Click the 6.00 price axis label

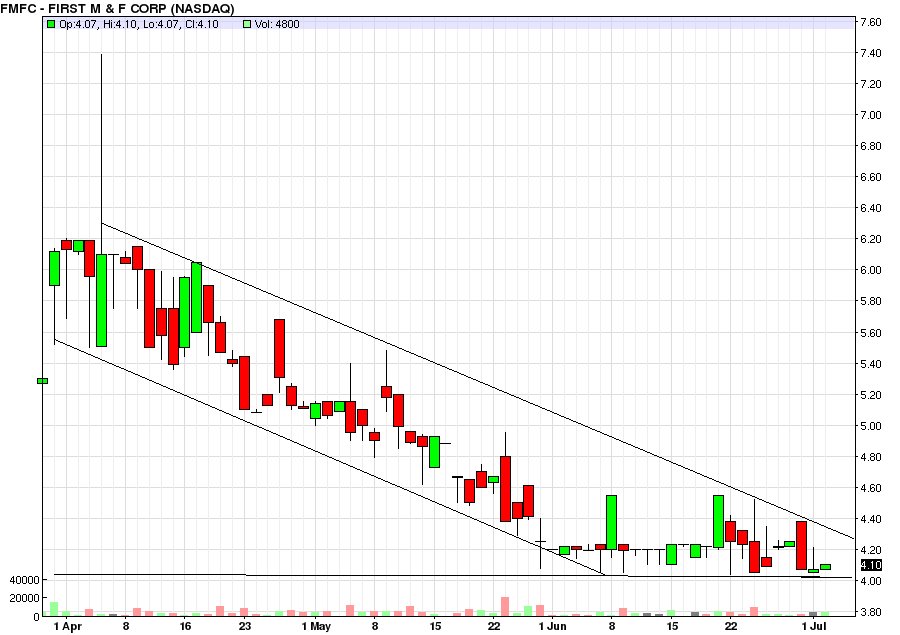click(871, 270)
